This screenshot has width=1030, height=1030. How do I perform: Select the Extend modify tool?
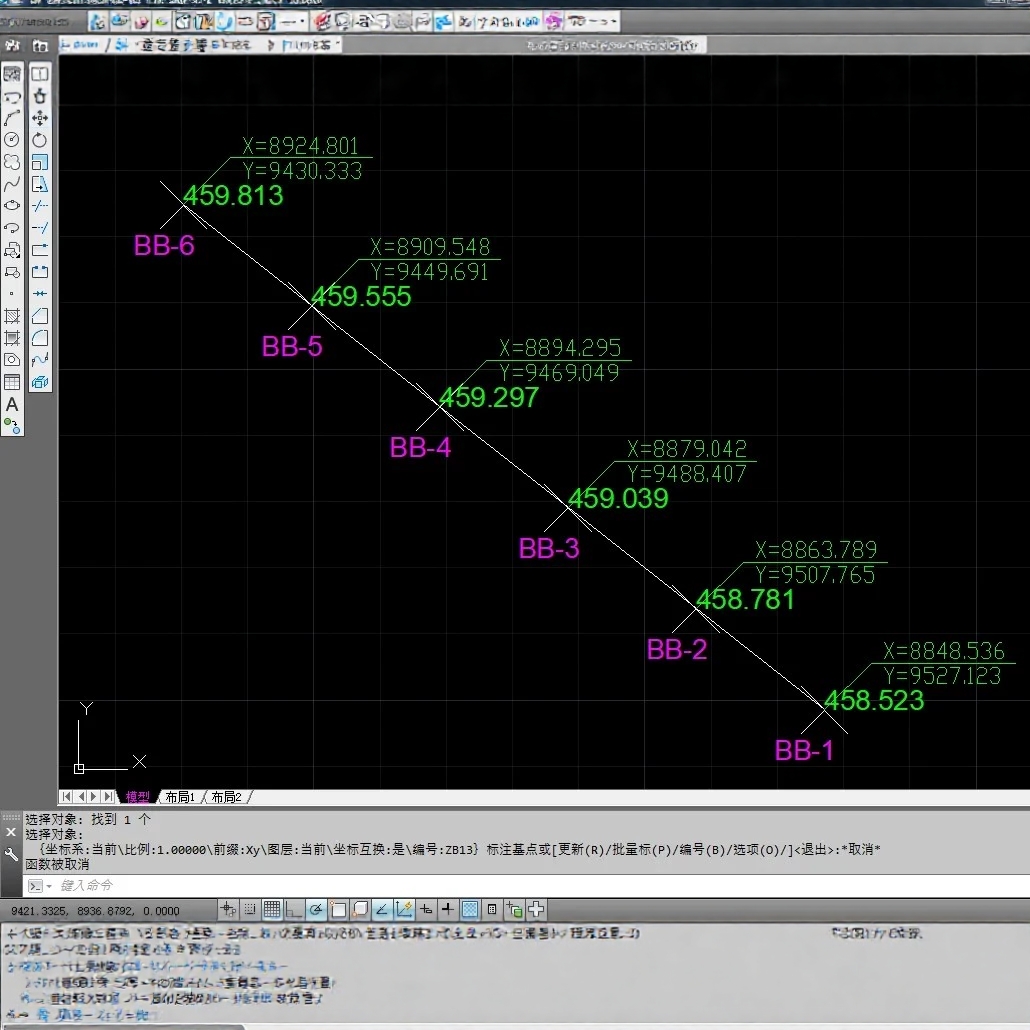click(40, 228)
